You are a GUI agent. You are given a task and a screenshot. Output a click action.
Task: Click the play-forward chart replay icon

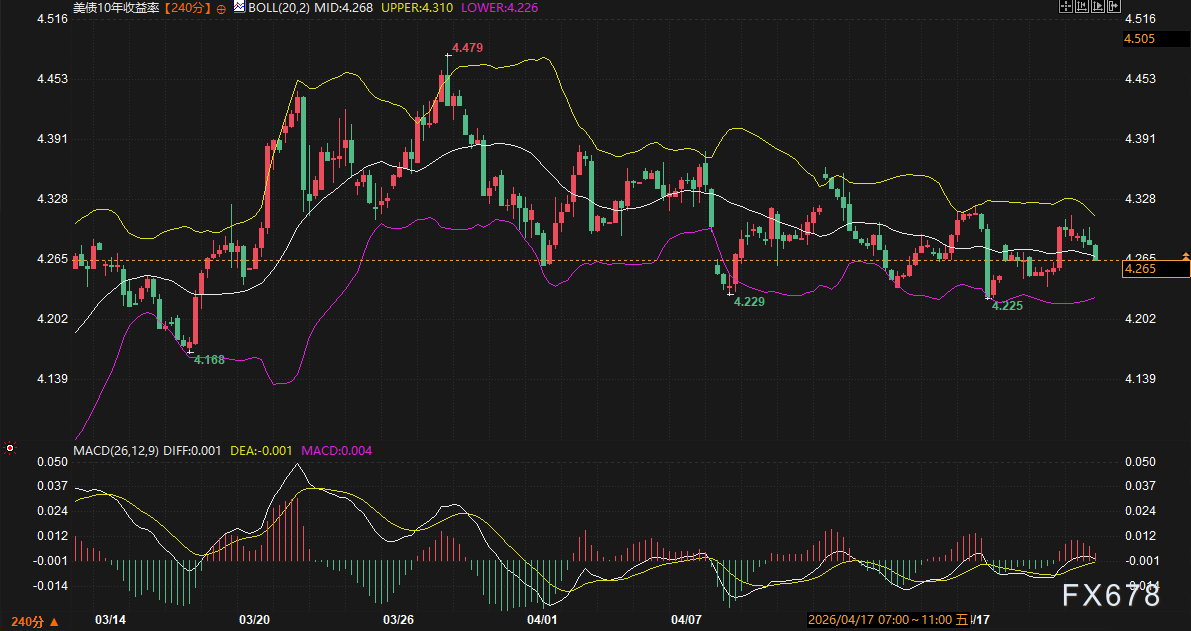(x=1098, y=7)
